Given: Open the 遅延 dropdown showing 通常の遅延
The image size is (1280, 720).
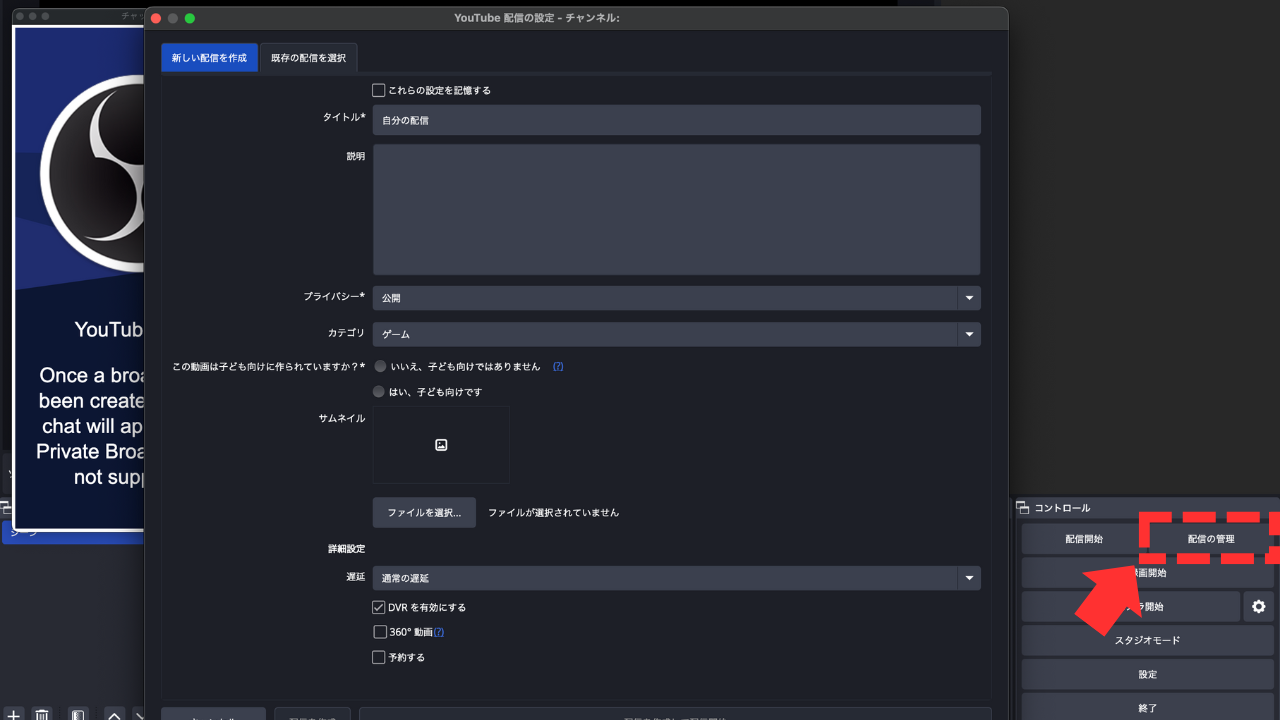Looking at the screenshot, I should [677, 578].
